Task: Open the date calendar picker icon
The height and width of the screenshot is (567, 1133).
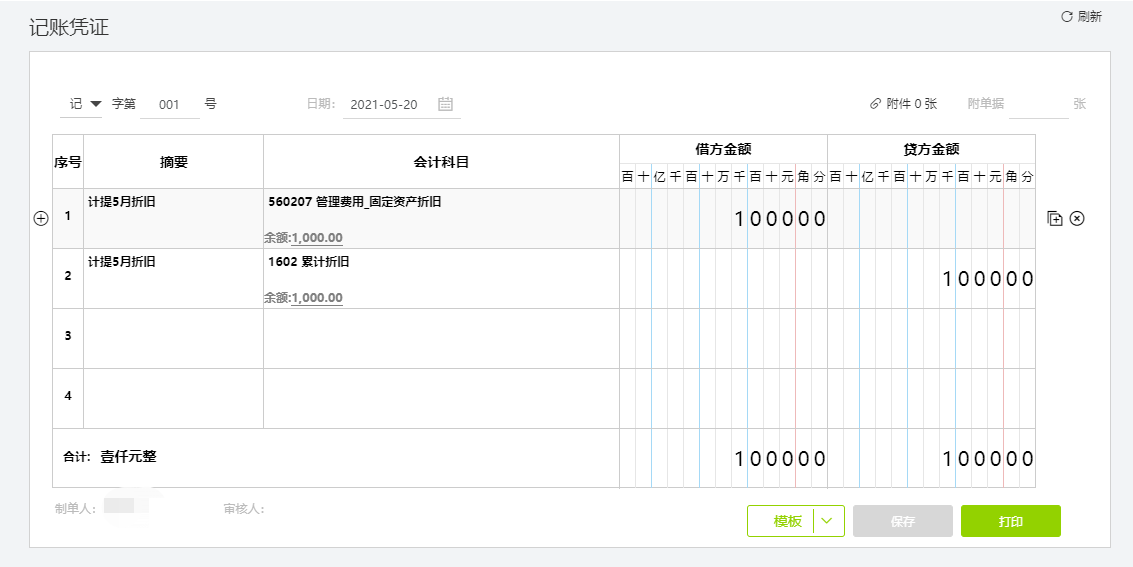Action: pos(445,104)
